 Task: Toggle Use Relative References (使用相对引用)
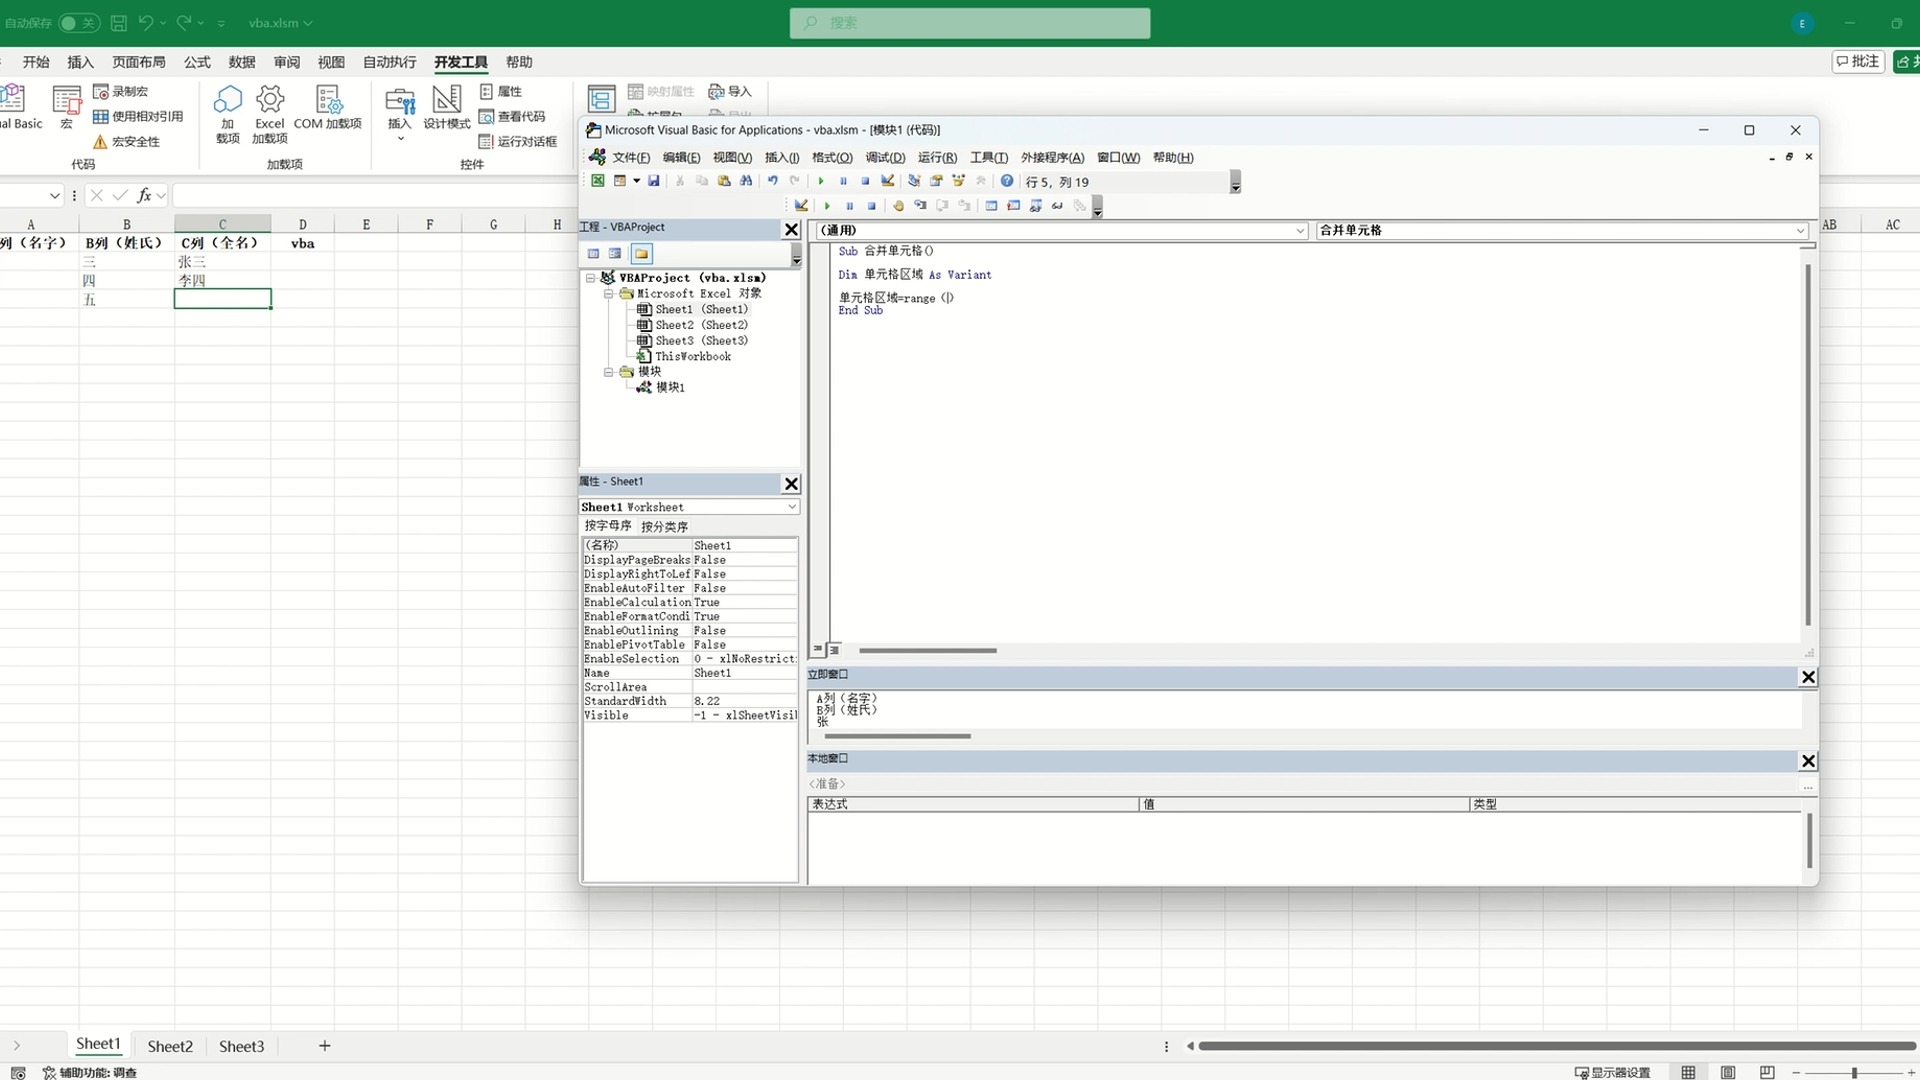point(138,116)
